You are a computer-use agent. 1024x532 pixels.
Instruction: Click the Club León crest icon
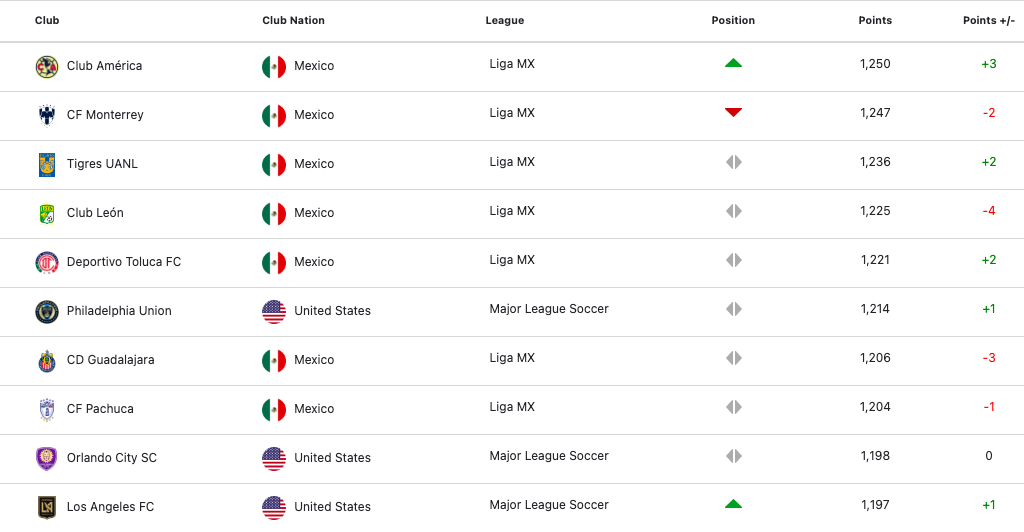tap(47, 213)
